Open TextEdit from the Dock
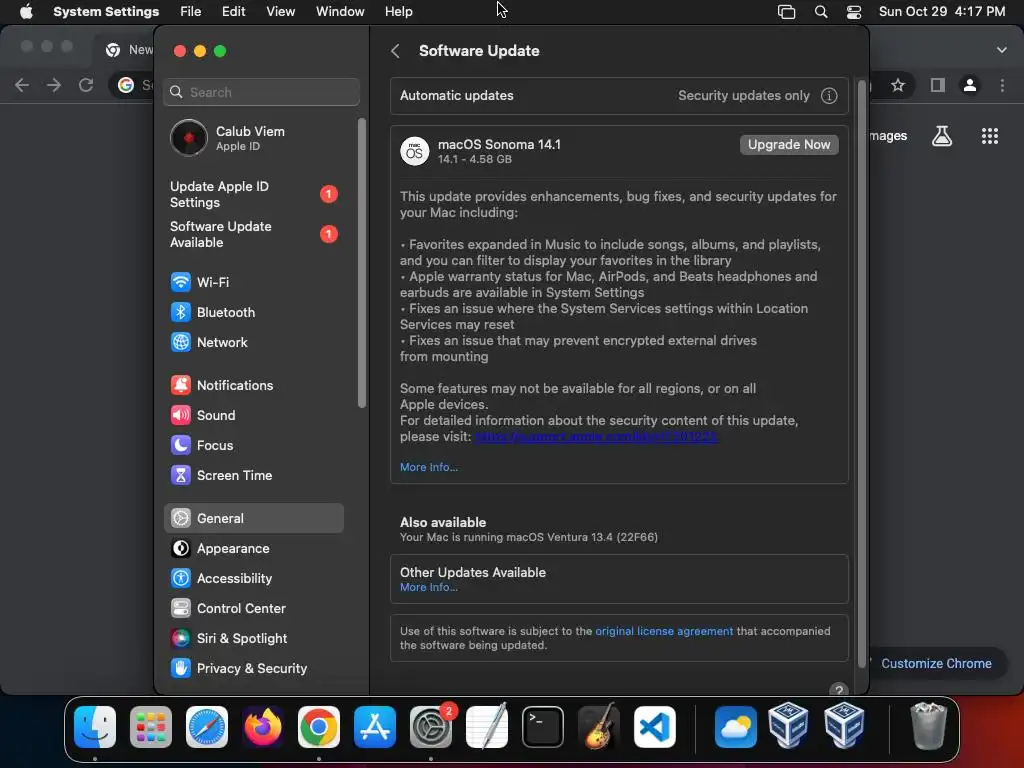The image size is (1024, 768). 487,727
